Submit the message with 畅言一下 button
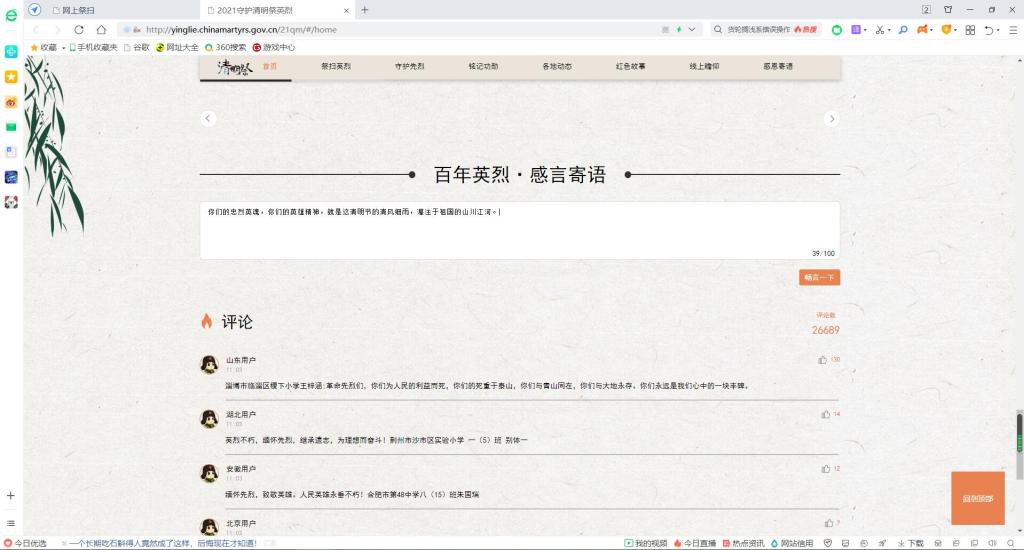The height and width of the screenshot is (550, 1024). [819, 277]
